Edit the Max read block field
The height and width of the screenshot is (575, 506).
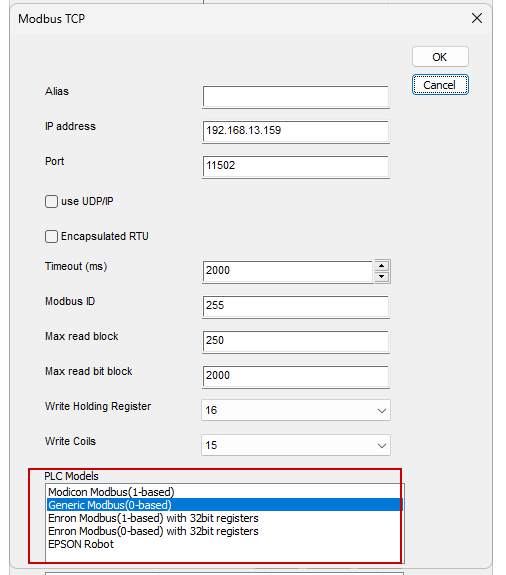coord(296,341)
